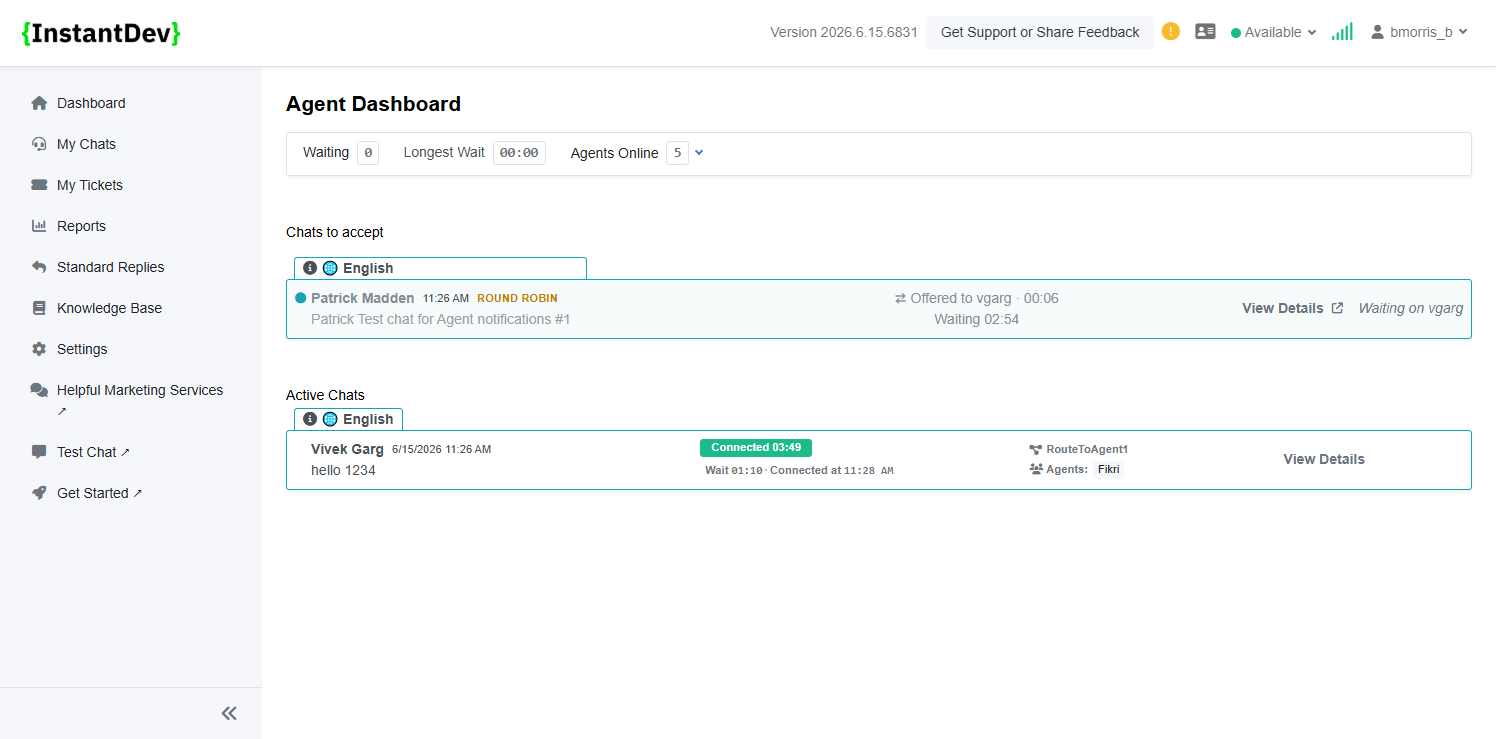The width and height of the screenshot is (1496, 739).
Task: Click the Connected 03:49 green badge
Action: [756, 447]
